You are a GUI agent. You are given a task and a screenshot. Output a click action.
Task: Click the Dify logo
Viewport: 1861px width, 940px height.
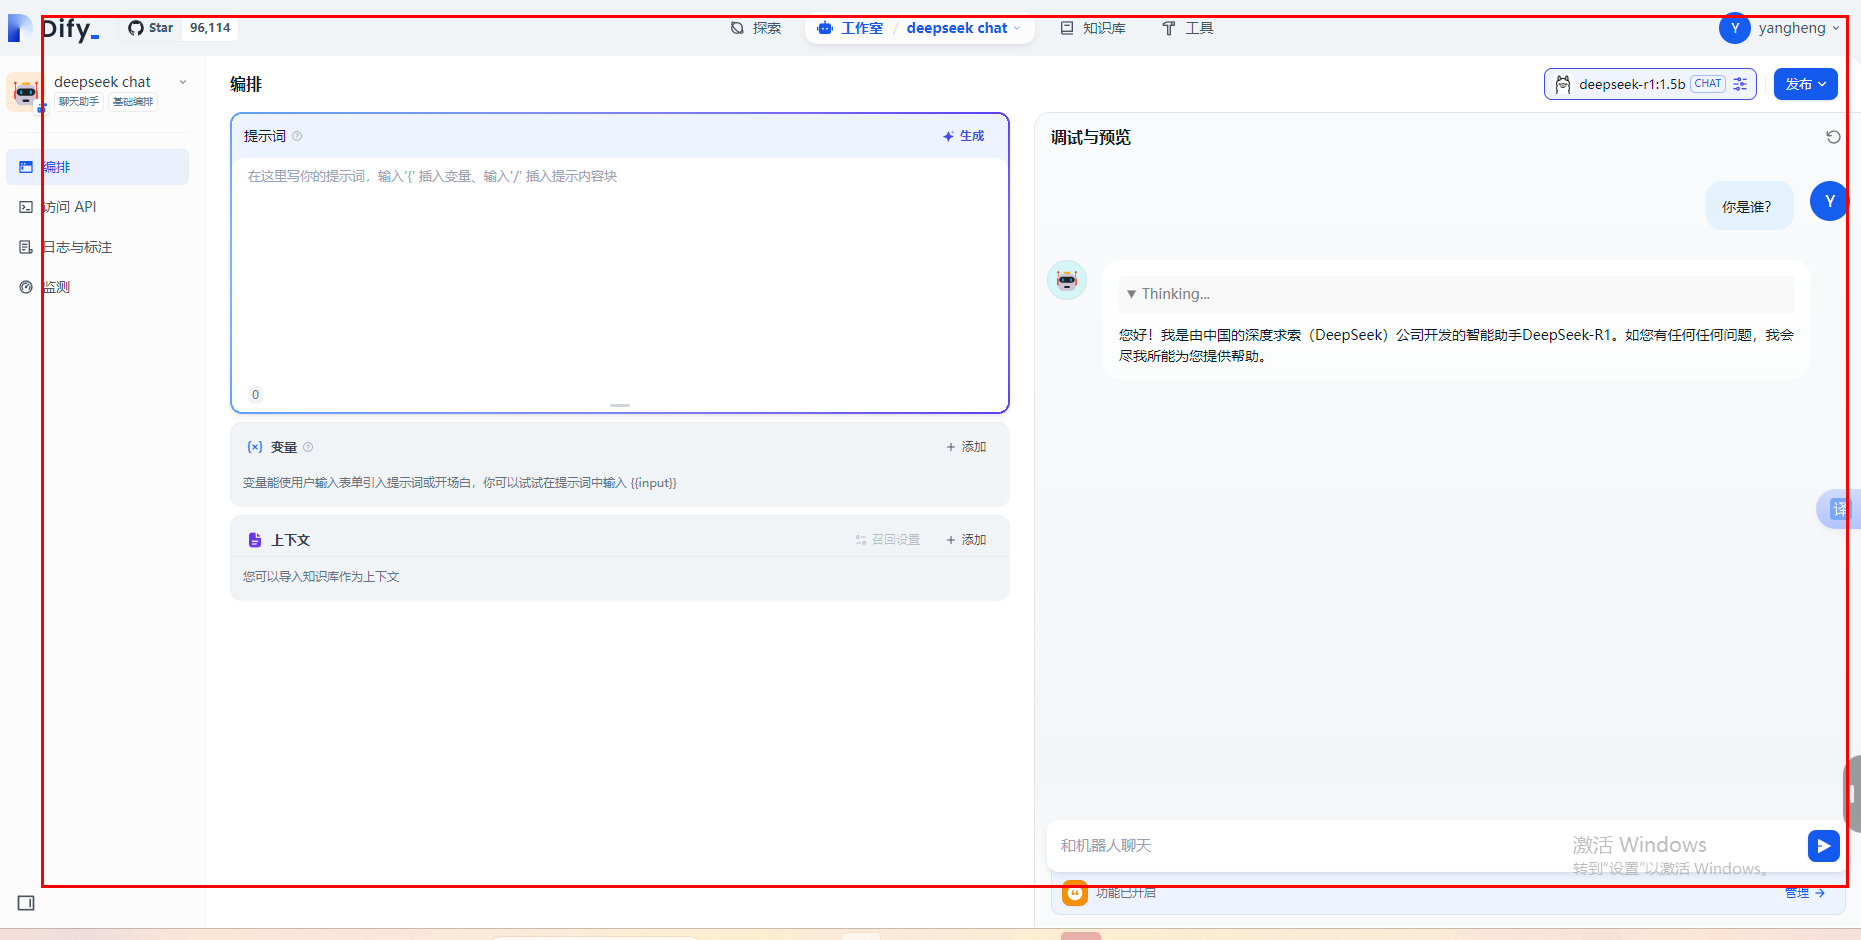pos(54,28)
